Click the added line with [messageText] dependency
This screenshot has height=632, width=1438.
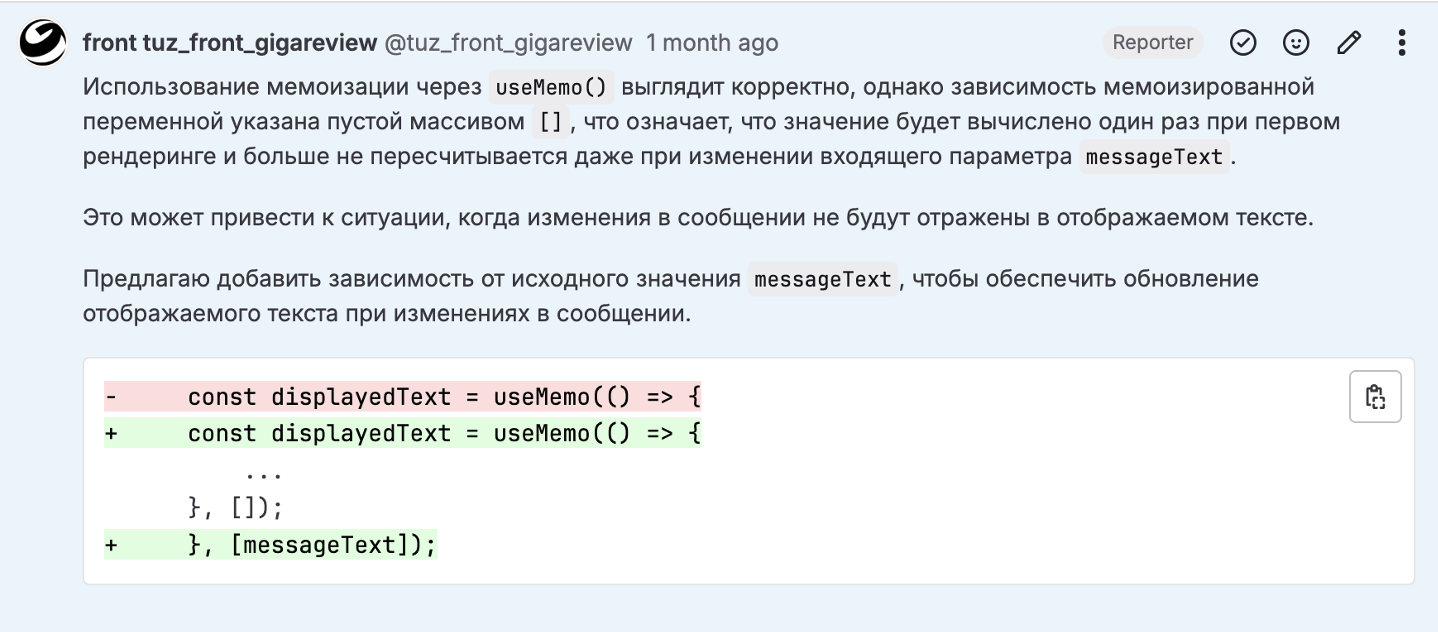pyautogui.click(x=271, y=545)
